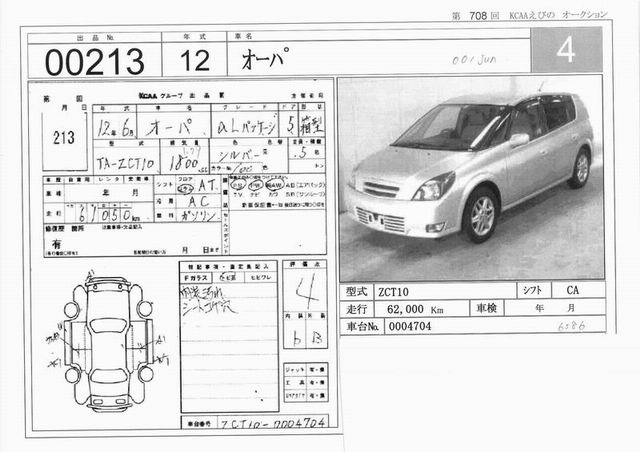Viewport: 640px width, 452px height.
Task: Click the large printed car name オーパ
Action: pyautogui.click(x=266, y=58)
